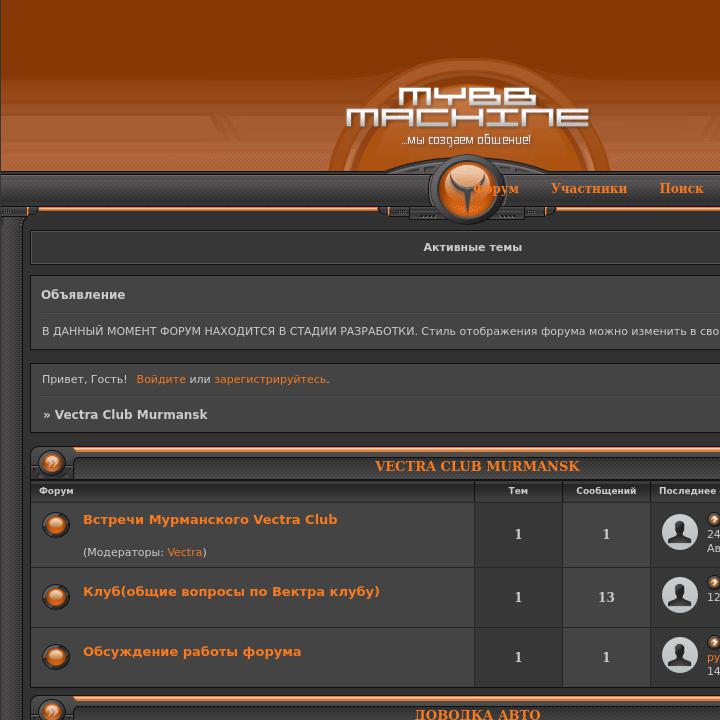This screenshot has height=720, width=720.
Task: Click the VECTRA CLUB MURMANSK category title
Action: [477, 466]
